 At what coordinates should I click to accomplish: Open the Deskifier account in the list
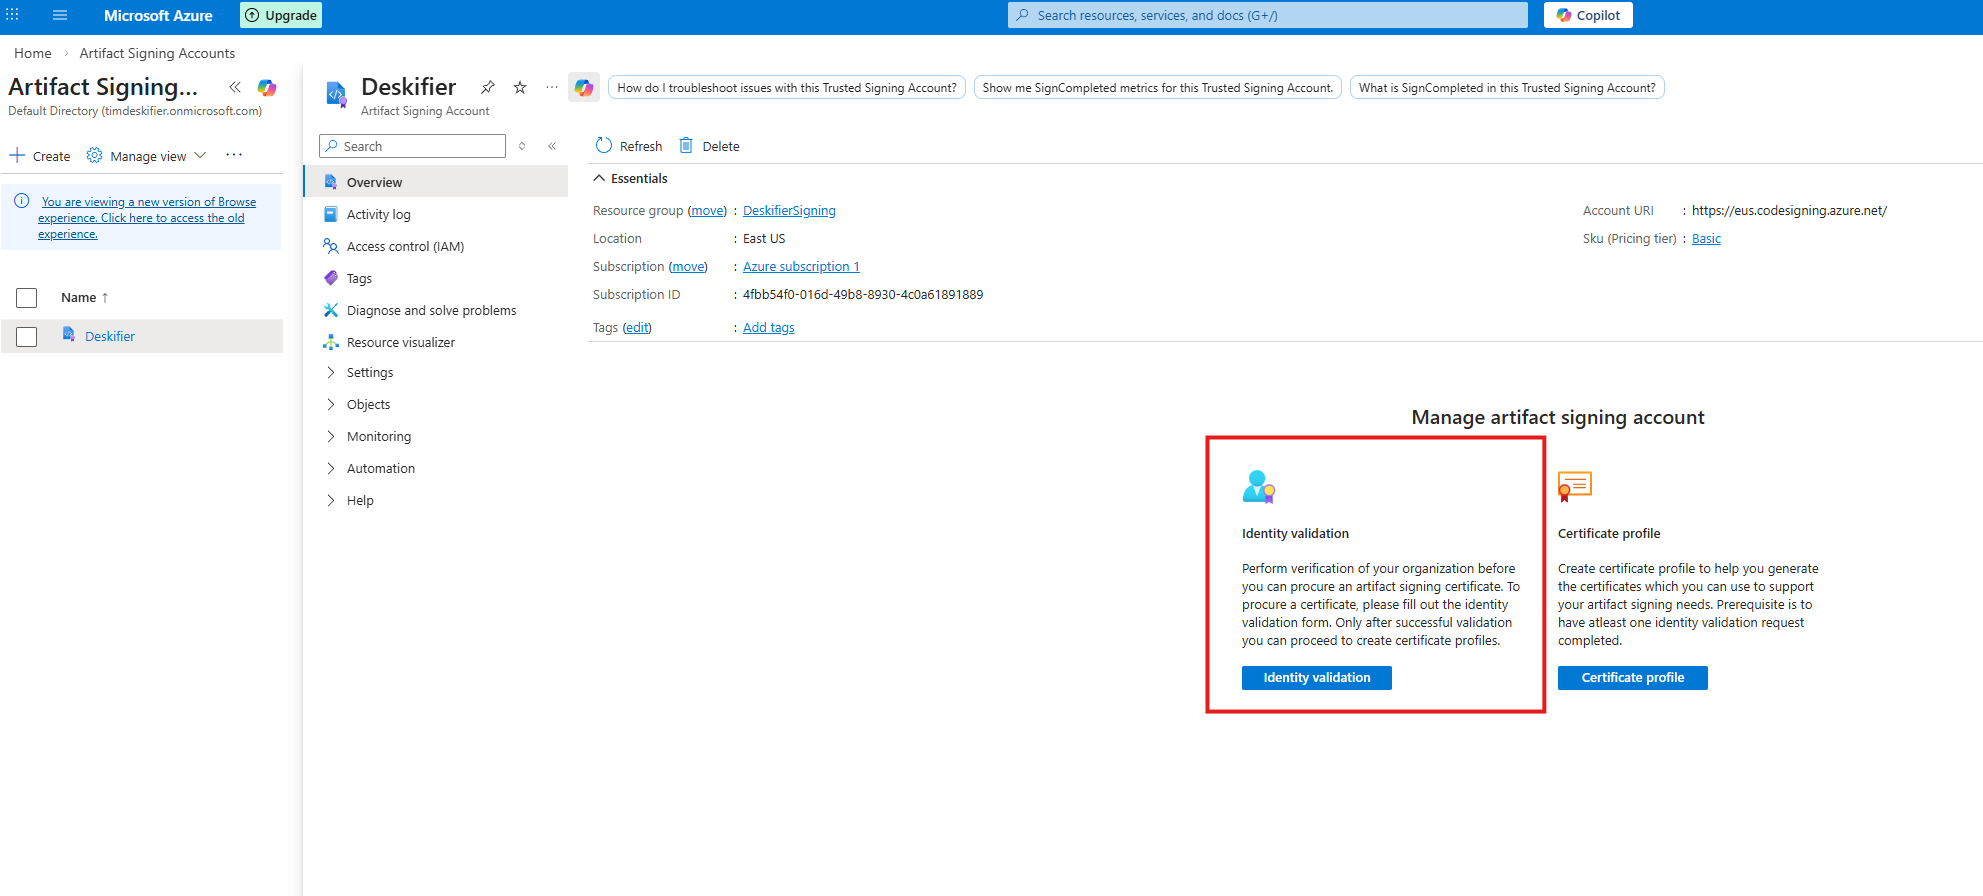[x=110, y=337]
